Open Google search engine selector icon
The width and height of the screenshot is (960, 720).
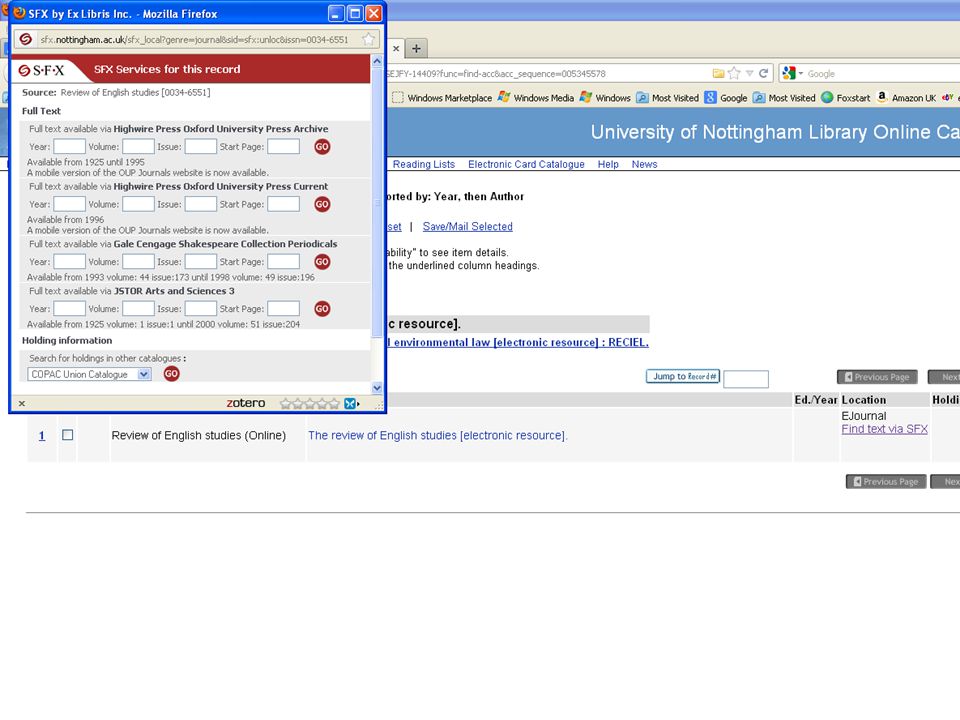coord(792,73)
